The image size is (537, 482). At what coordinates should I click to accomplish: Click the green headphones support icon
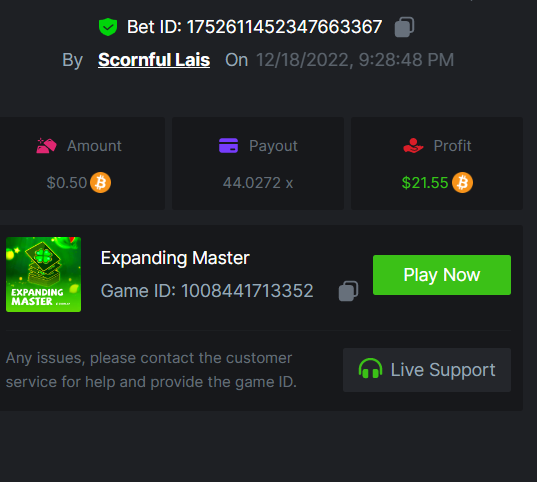pos(370,369)
